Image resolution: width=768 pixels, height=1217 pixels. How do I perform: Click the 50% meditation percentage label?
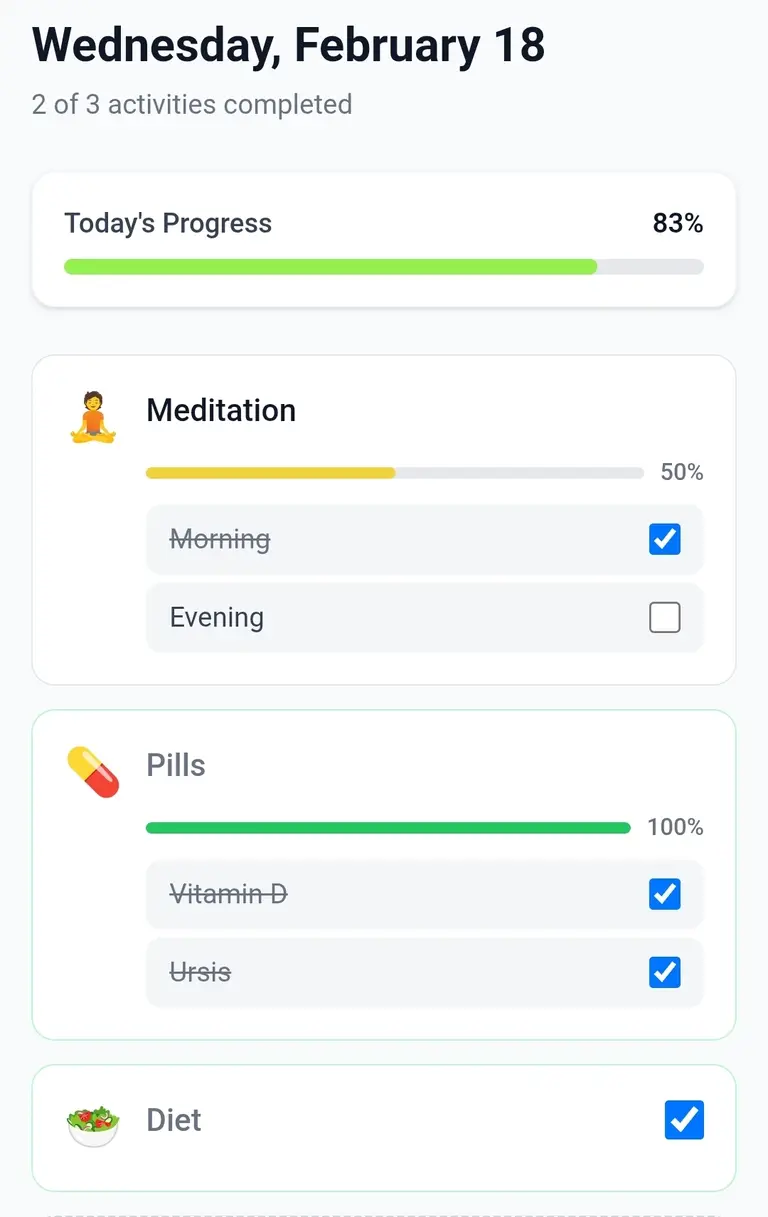pos(681,472)
